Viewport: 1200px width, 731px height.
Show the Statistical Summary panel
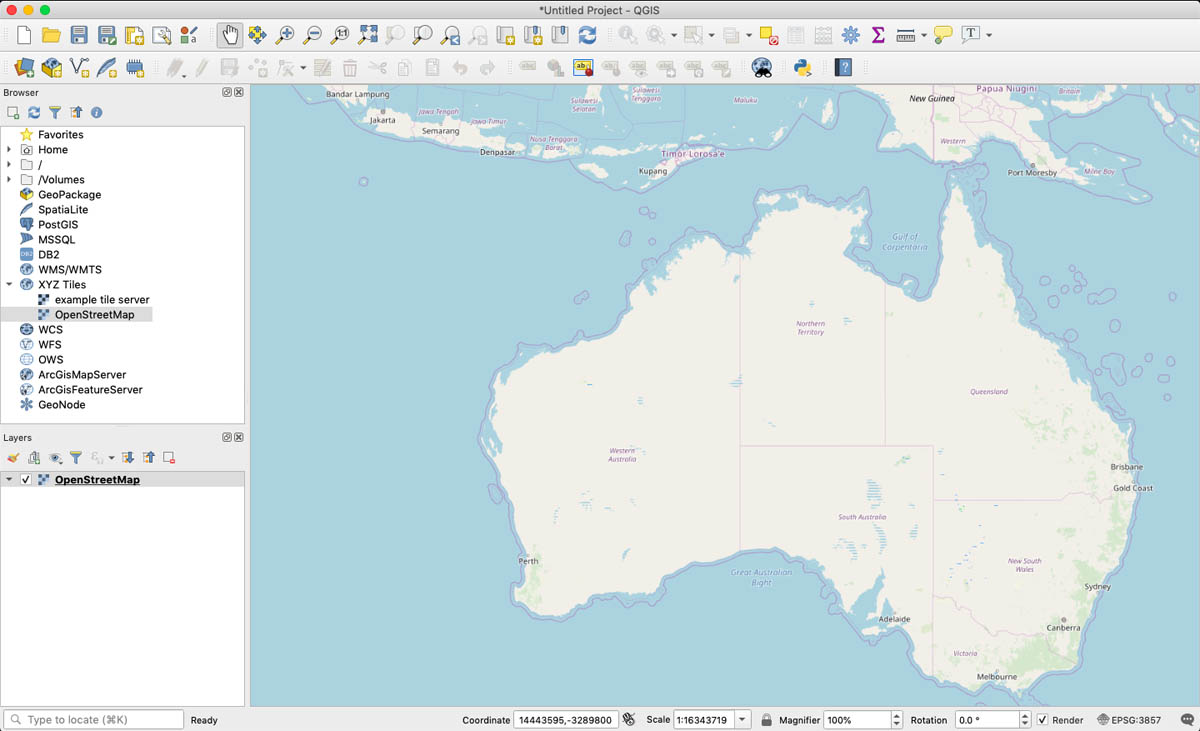[x=877, y=35]
